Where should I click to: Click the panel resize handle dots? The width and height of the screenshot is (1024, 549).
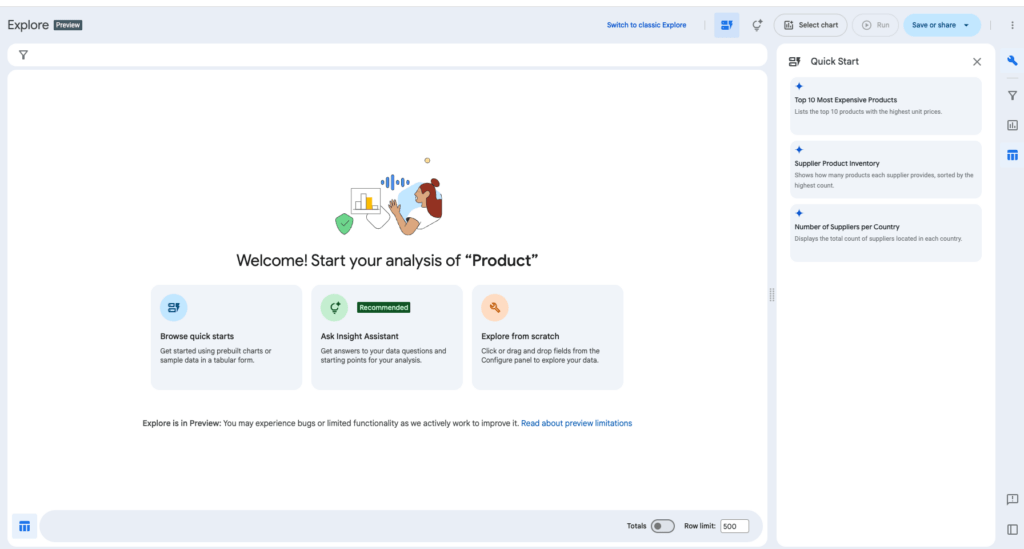[x=772, y=295]
